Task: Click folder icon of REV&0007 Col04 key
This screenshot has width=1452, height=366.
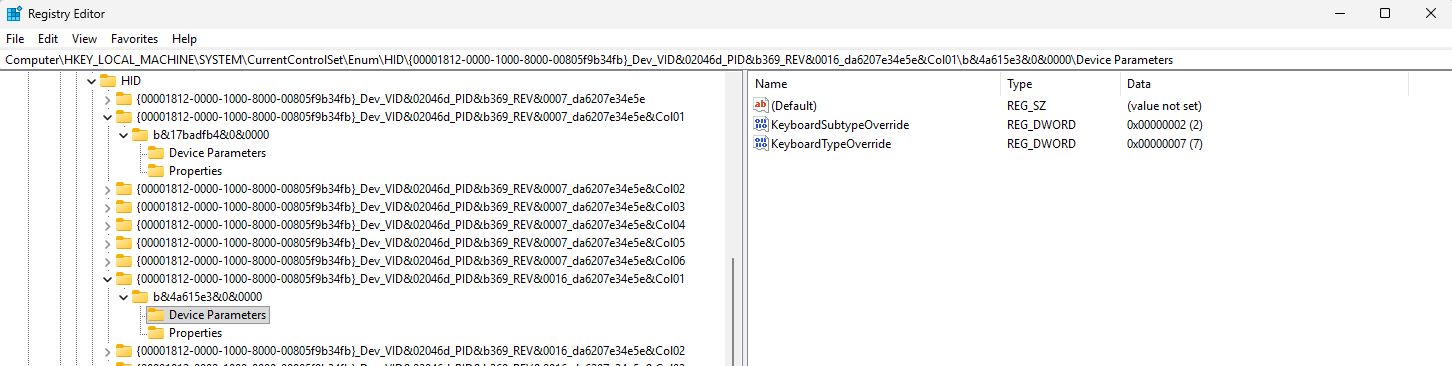Action: coord(124,224)
